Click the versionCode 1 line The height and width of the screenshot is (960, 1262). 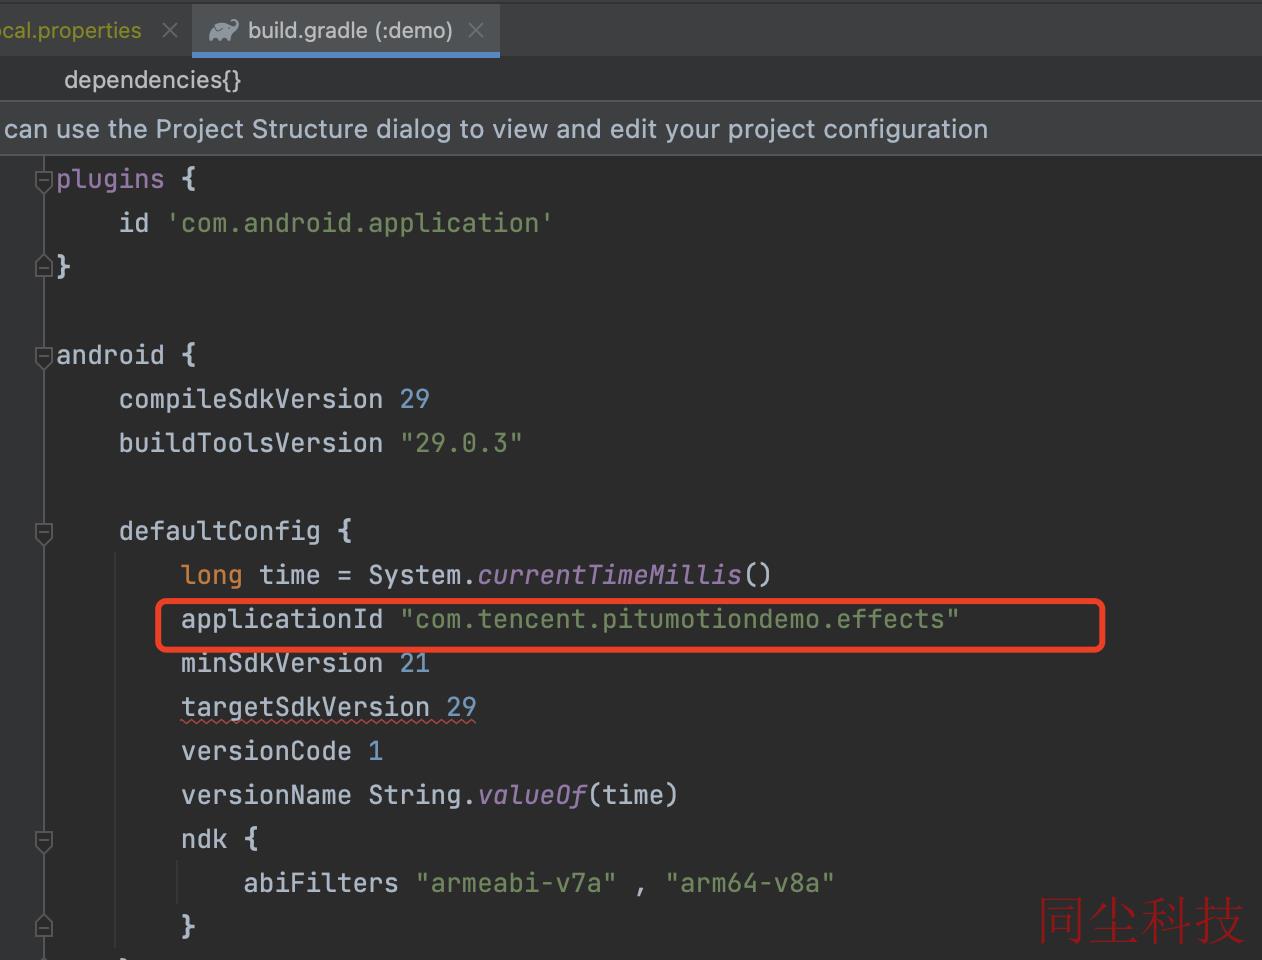pos(282,751)
